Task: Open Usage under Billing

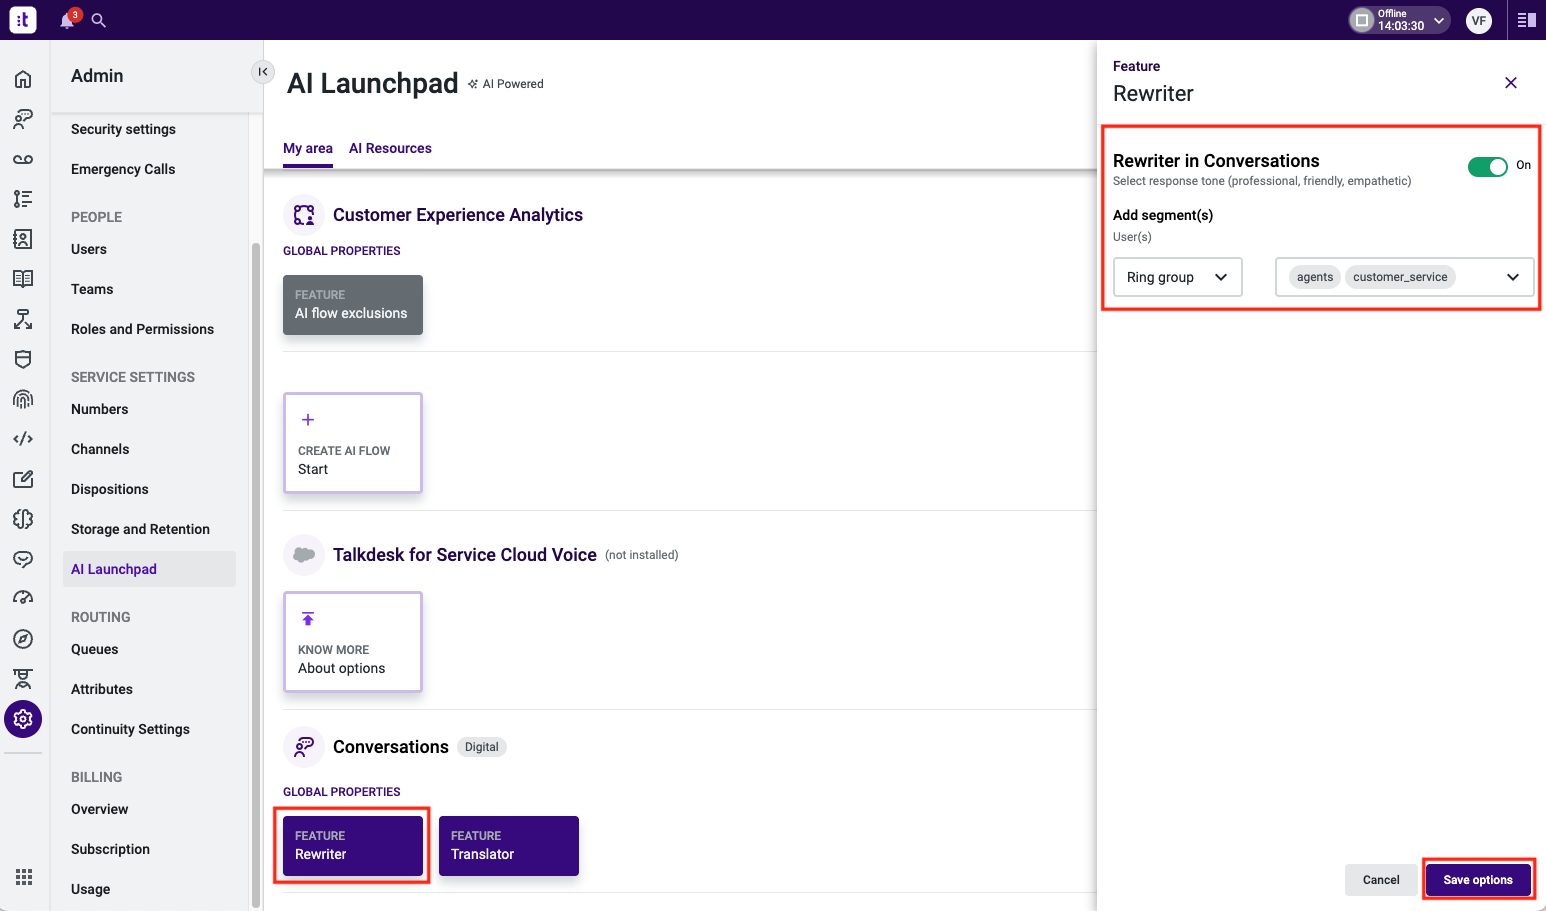Action: coord(91,889)
